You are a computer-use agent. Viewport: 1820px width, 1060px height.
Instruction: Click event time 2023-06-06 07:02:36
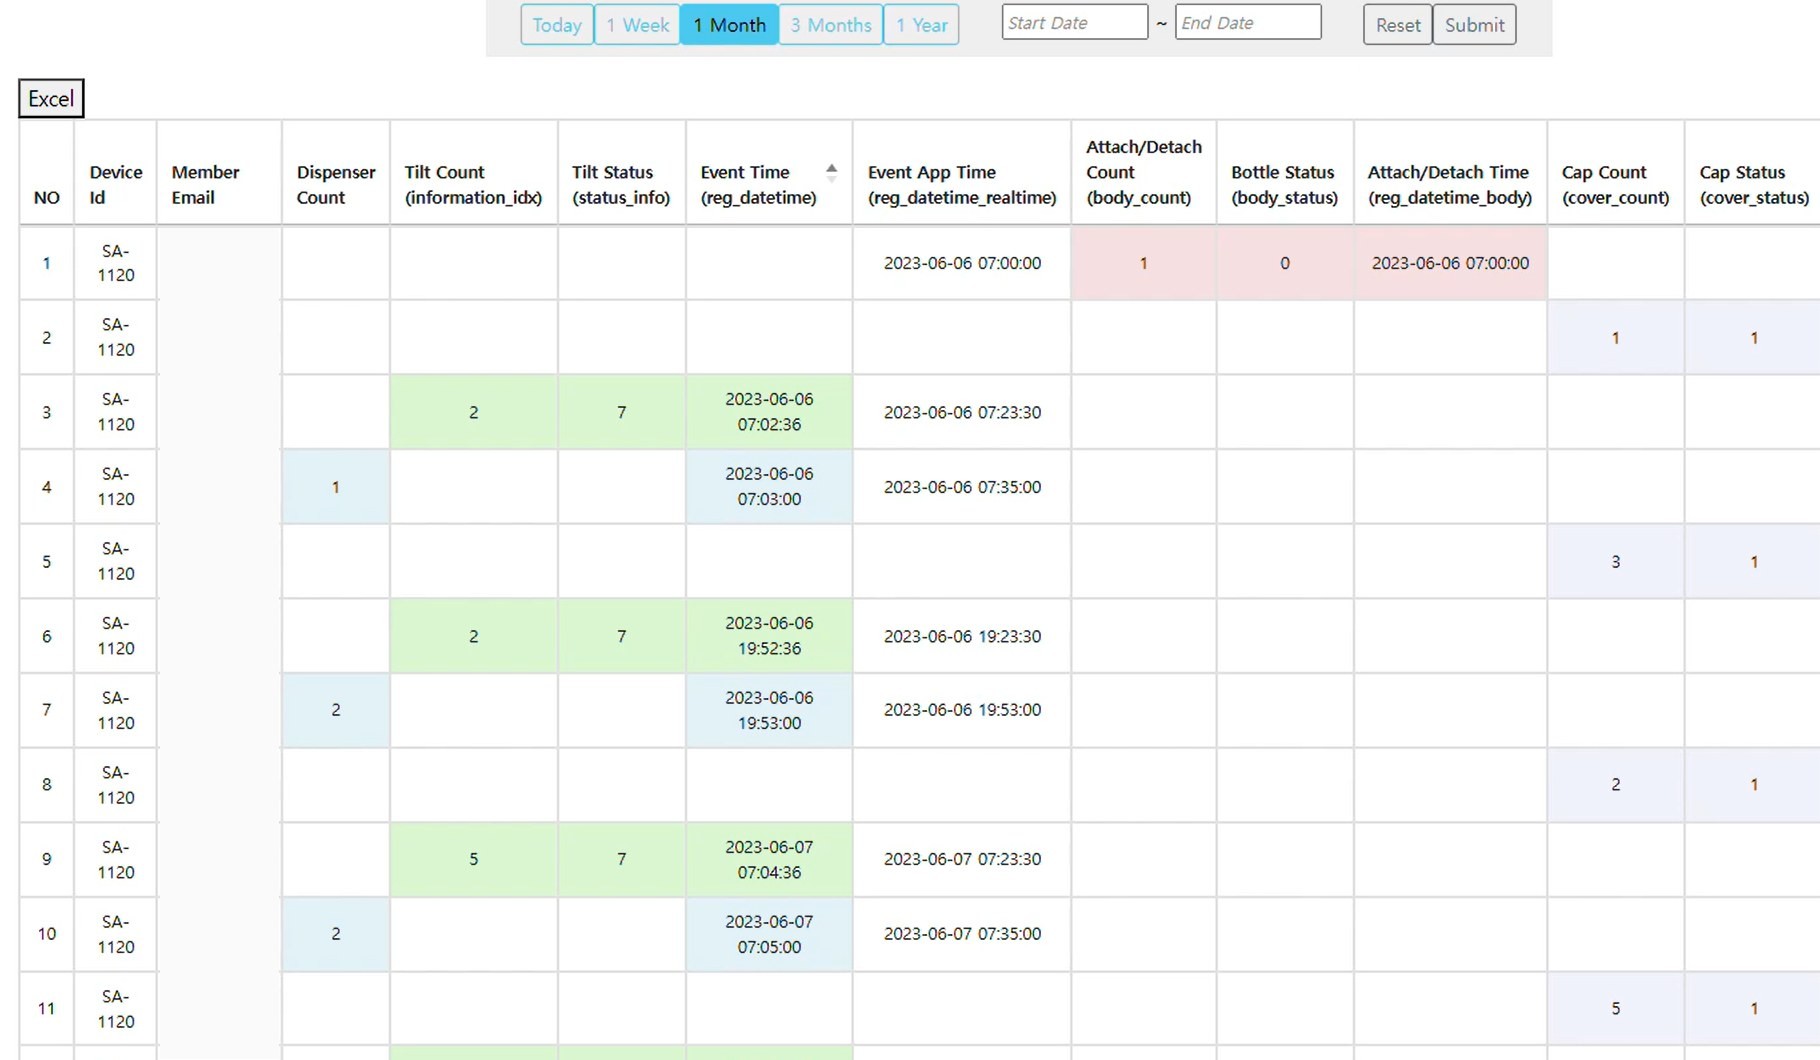[769, 412]
